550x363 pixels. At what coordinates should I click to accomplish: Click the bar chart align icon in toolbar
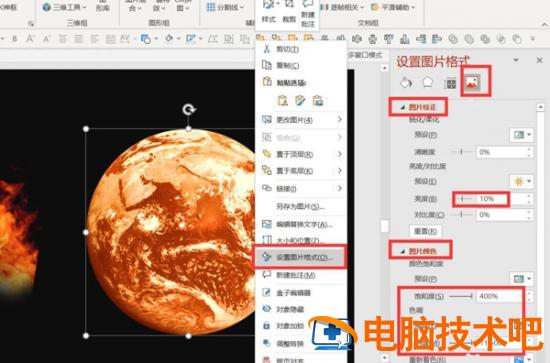tap(405, 39)
